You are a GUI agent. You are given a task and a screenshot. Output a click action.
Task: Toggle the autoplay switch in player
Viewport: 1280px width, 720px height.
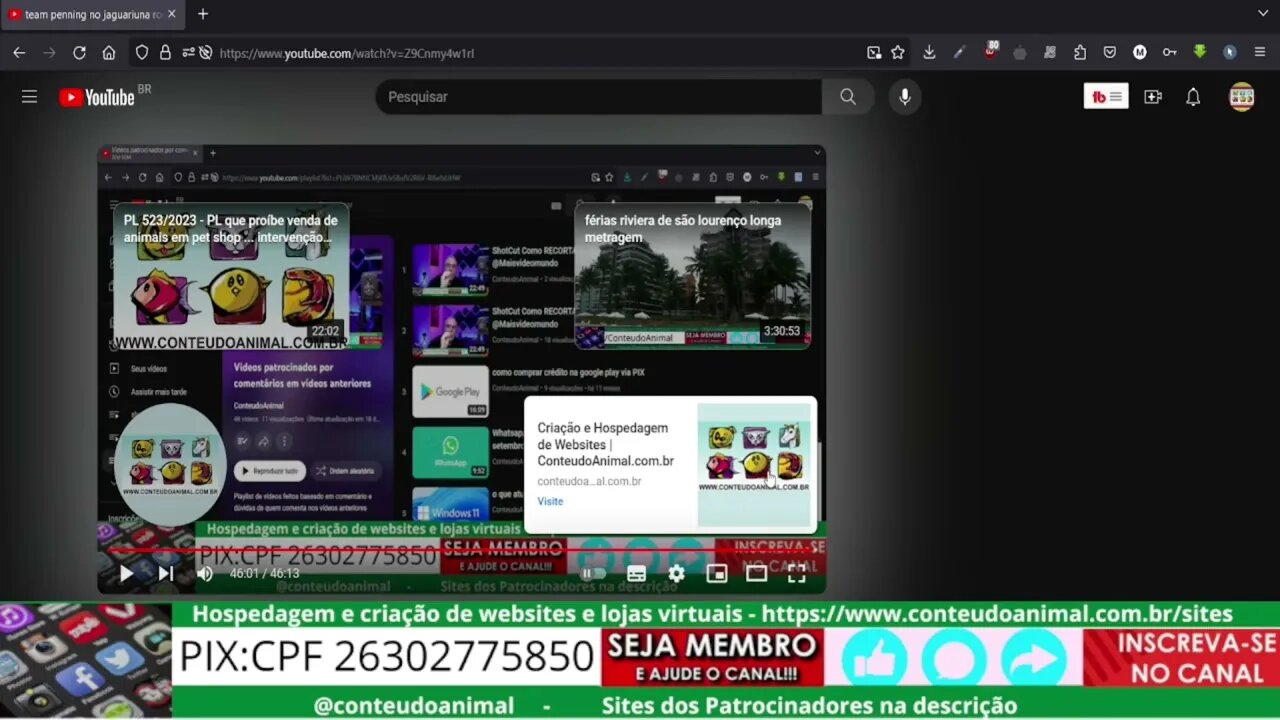593,574
